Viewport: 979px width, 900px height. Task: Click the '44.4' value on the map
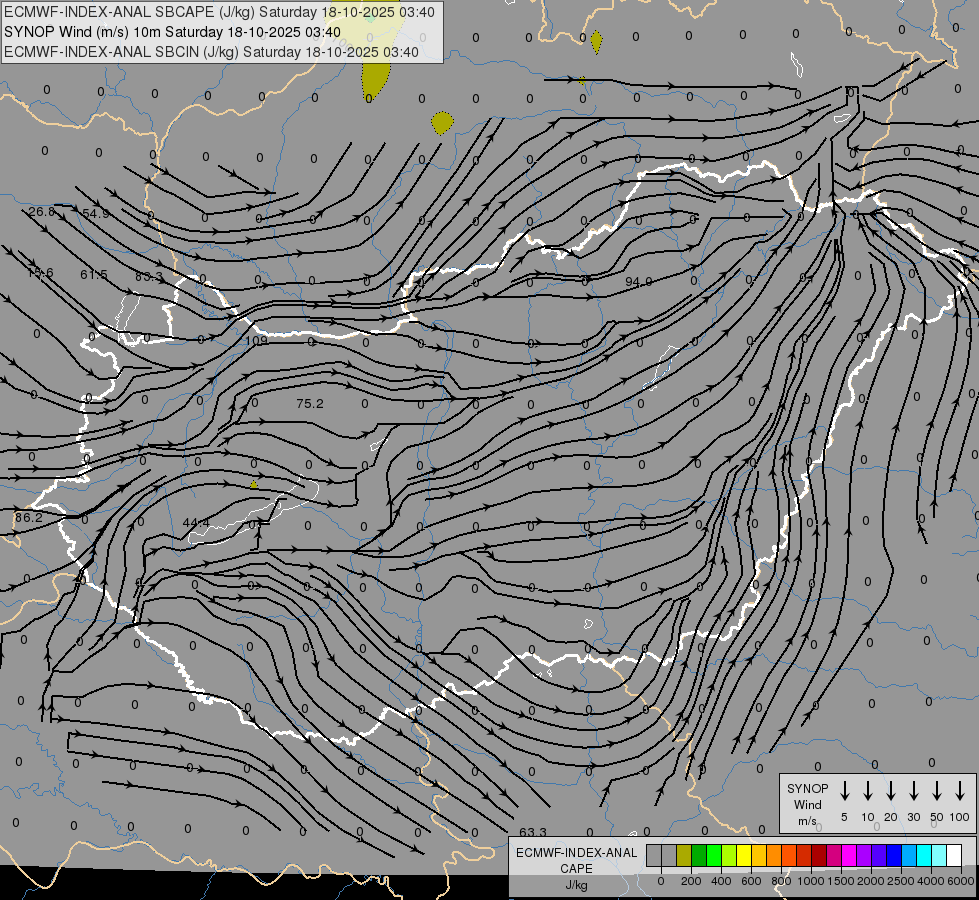pos(196,522)
